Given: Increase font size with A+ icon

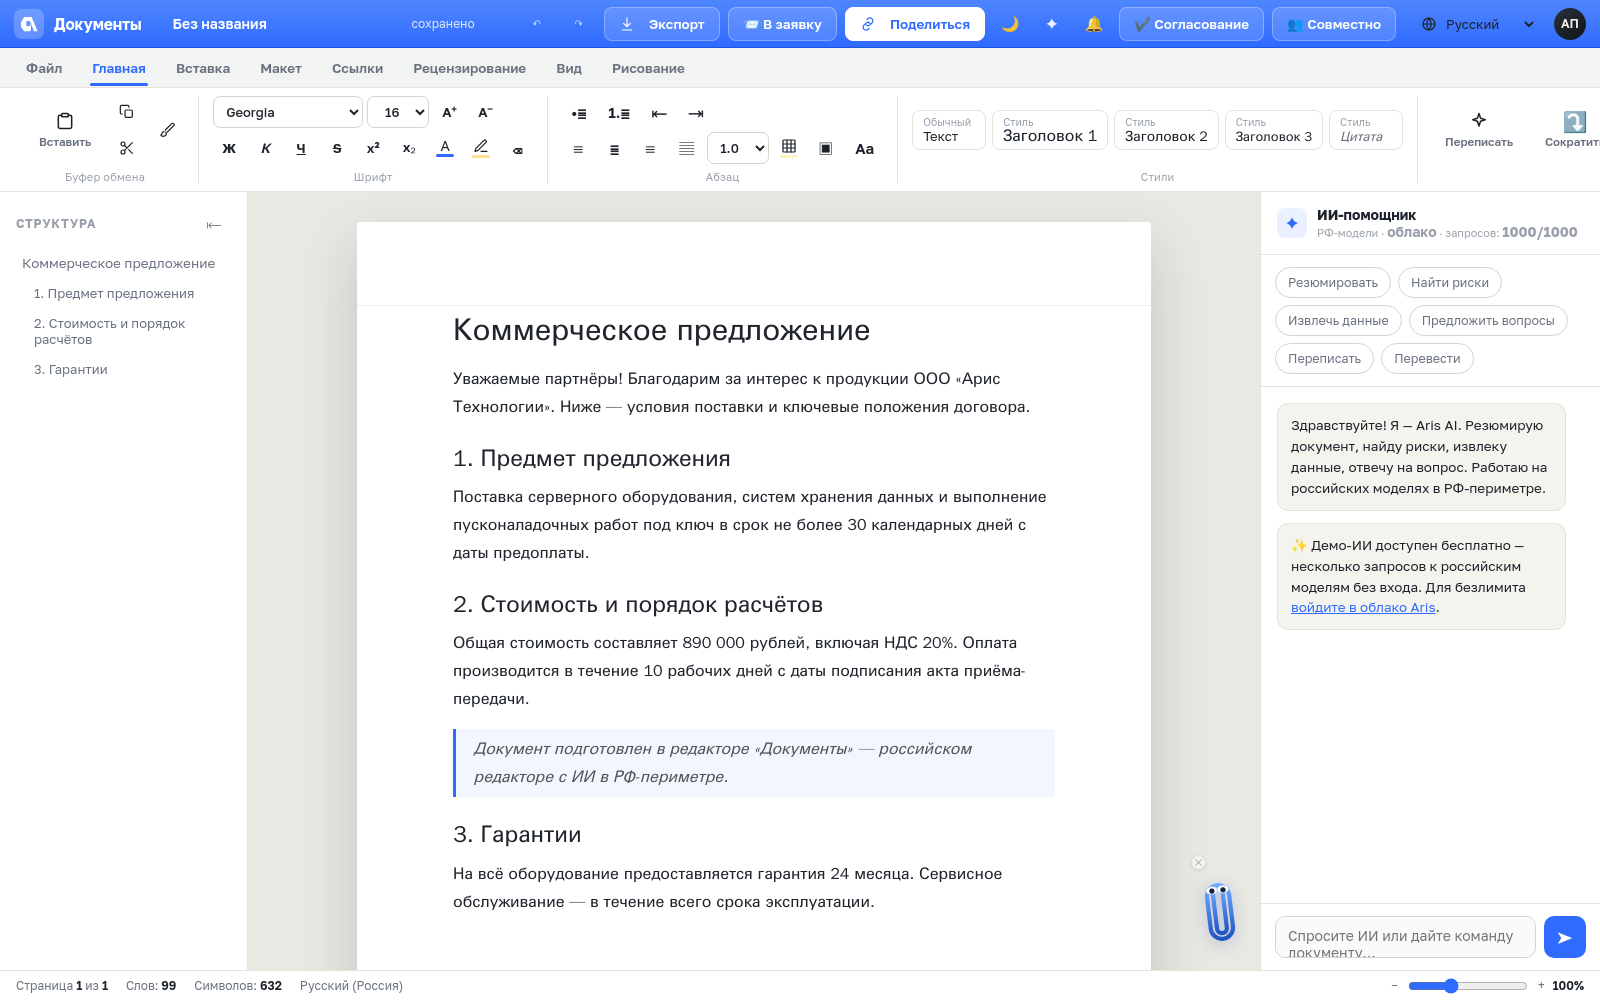Looking at the screenshot, I should click(450, 112).
